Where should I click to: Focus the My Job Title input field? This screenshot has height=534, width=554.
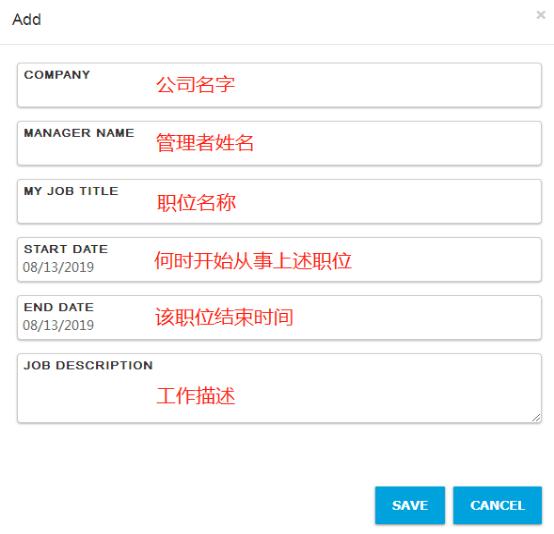279,201
